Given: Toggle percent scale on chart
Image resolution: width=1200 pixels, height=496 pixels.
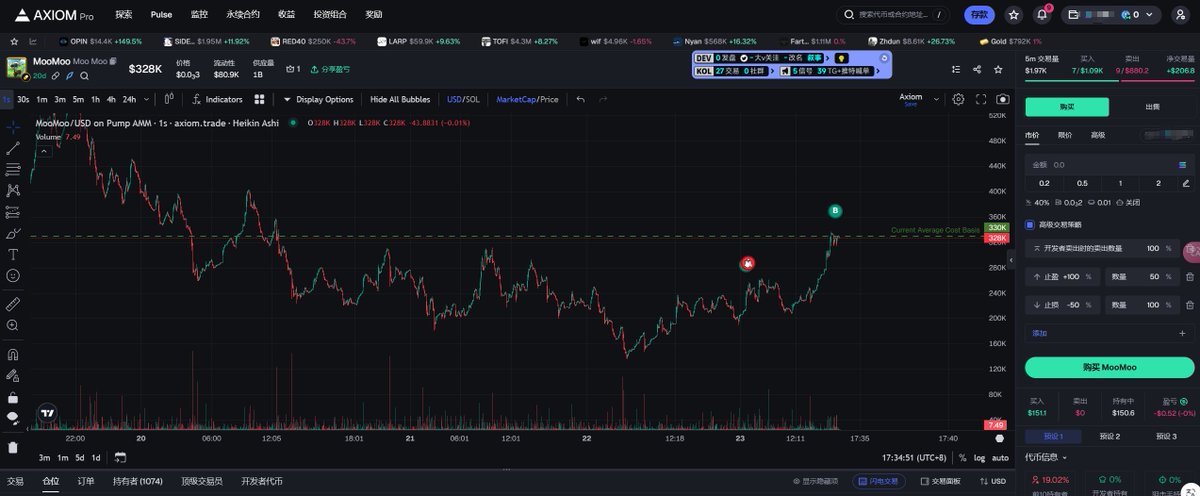Looking at the screenshot, I should tap(962, 457).
